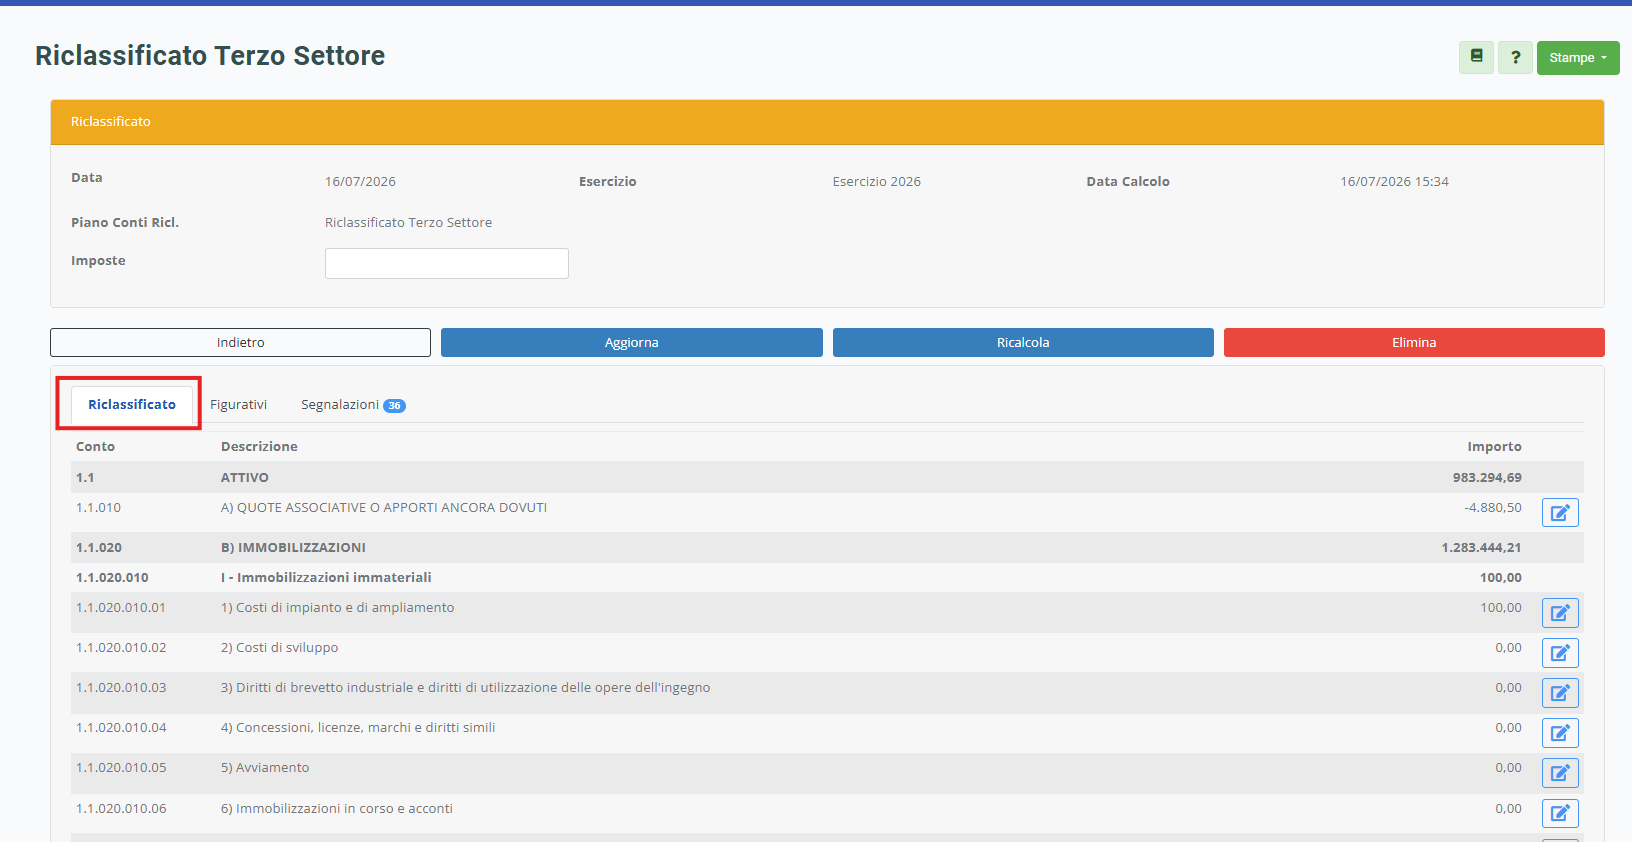Switch to the Riclassificato tab
This screenshot has width=1632, height=842.
pos(132,404)
